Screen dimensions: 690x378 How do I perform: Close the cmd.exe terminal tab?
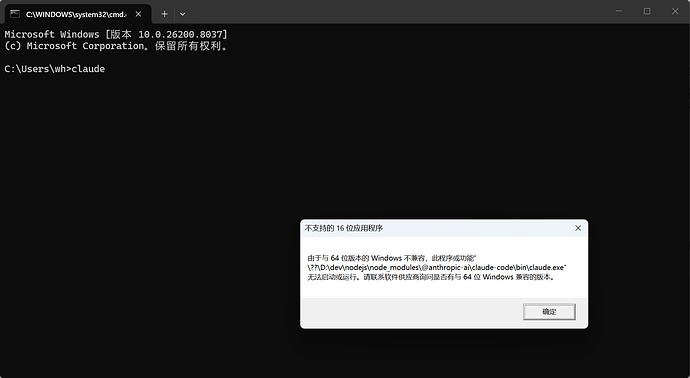pyautogui.click(x=138, y=14)
